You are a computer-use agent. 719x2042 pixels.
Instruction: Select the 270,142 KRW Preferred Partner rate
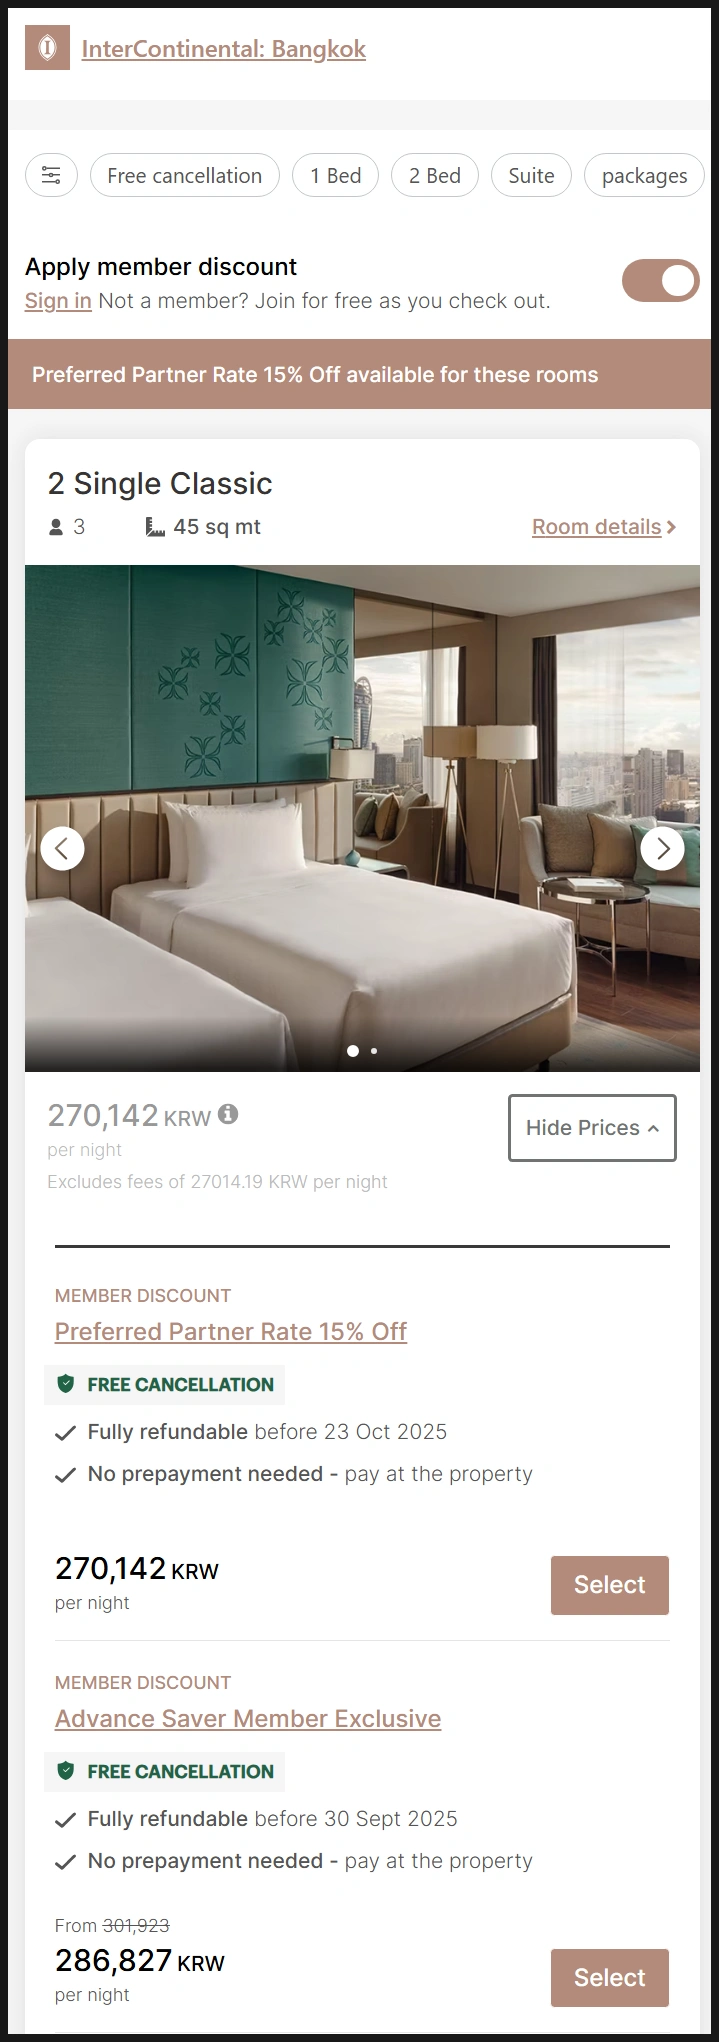610,1585
